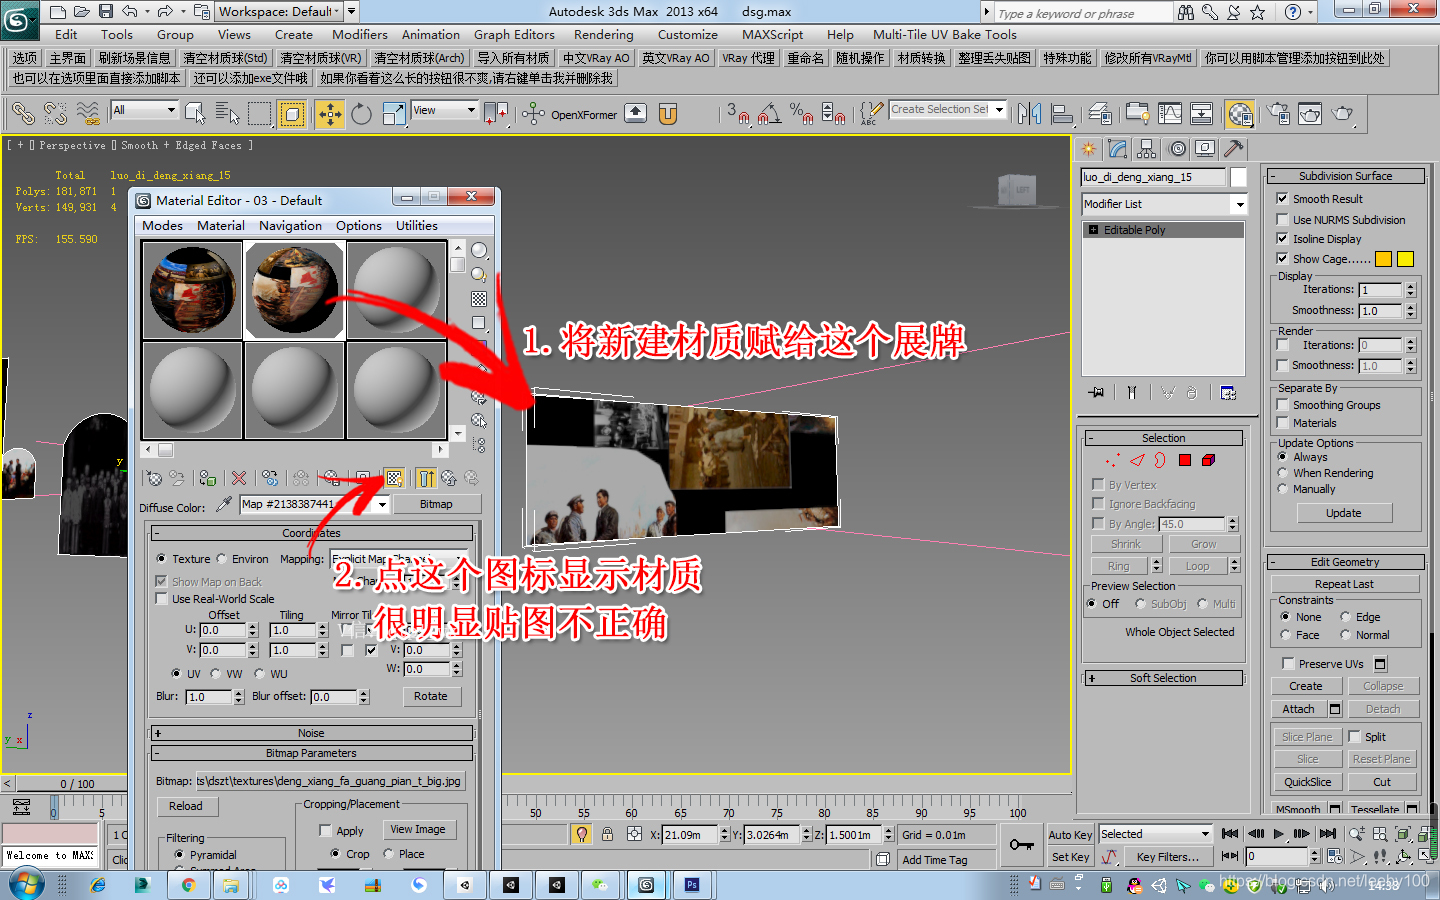
Task: Open Material Editor Utilities menu
Action: click(417, 226)
